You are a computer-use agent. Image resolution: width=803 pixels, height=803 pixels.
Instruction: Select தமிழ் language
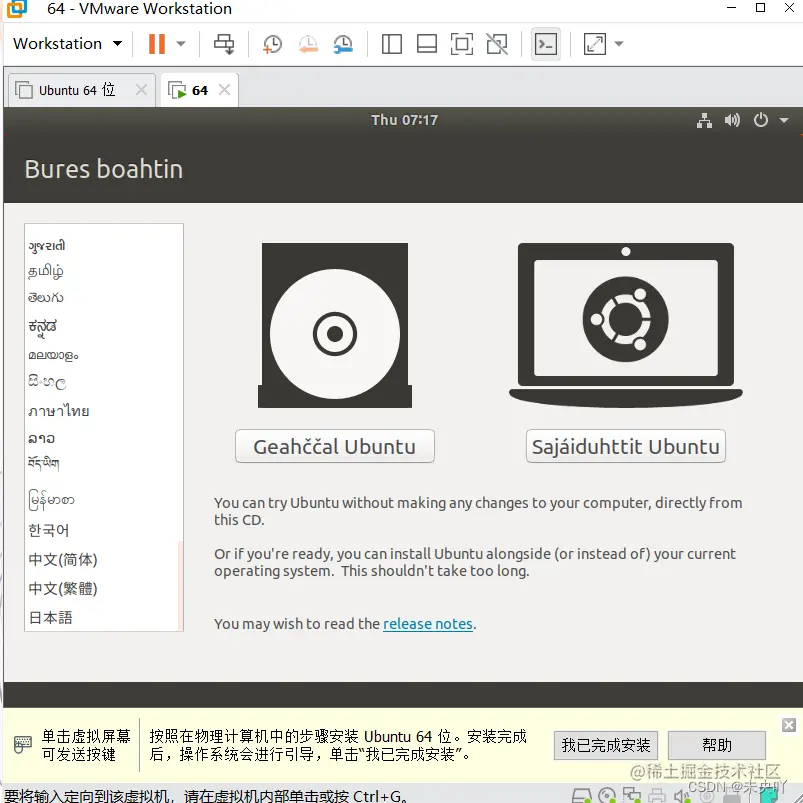[x=46, y=271]
